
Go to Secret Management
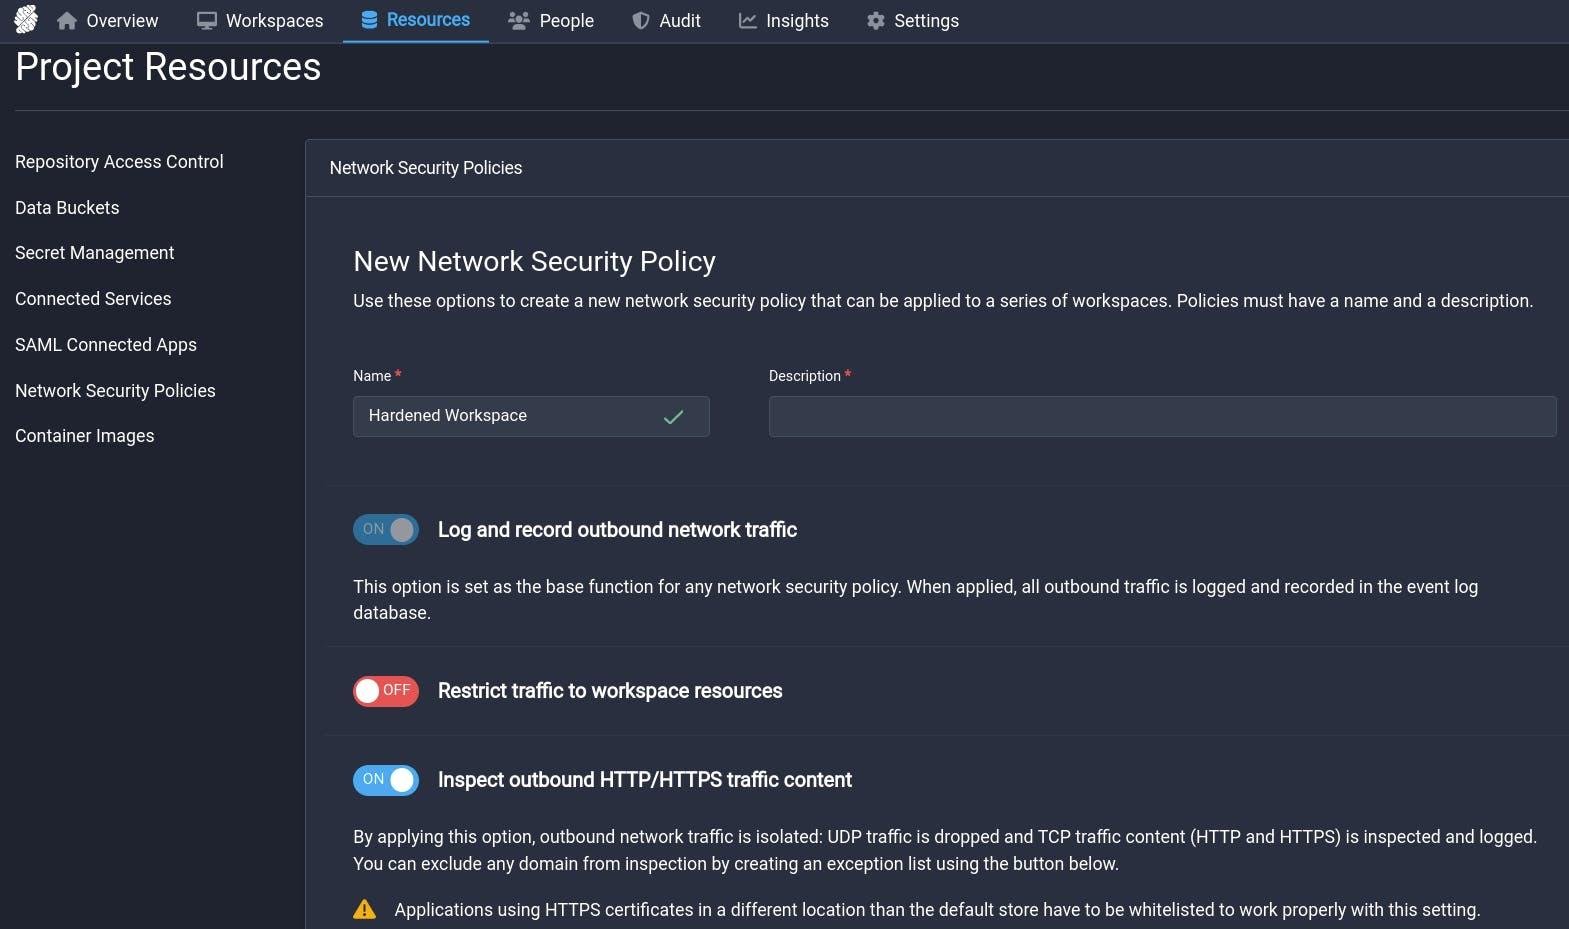[94, 253]
